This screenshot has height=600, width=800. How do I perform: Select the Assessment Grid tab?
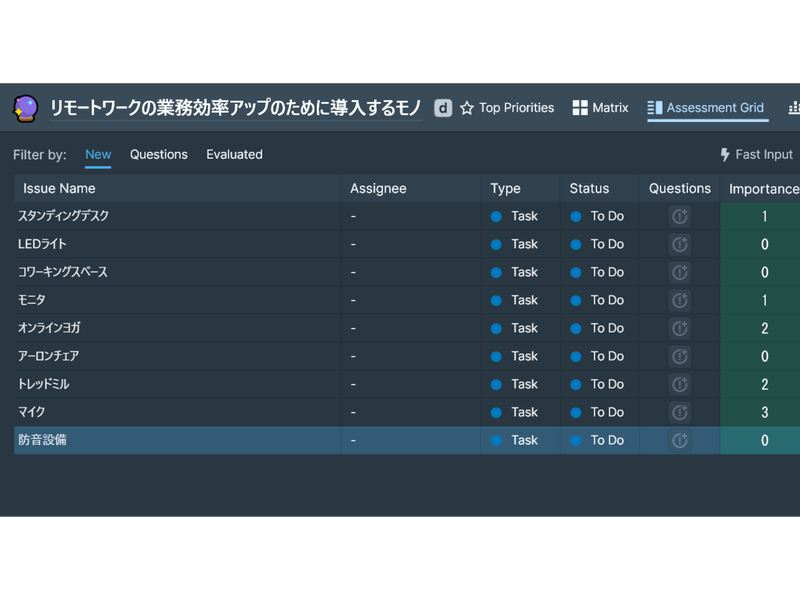click(707, 108)
